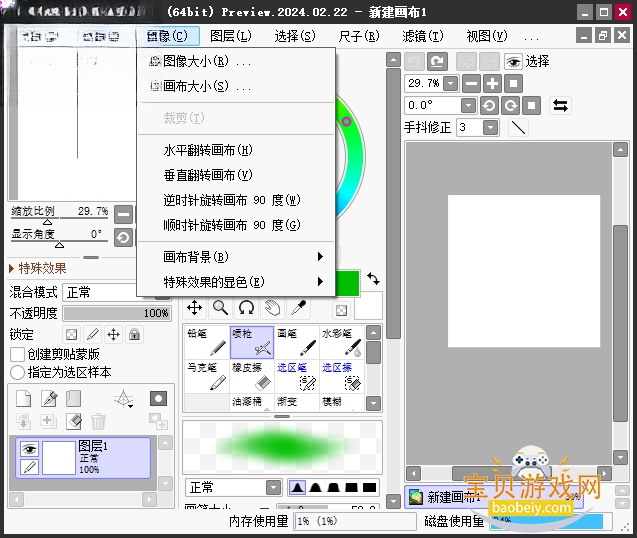The image size is (637, 538).
Task: Tick the 创建剪贴蒙版 checkbox
Action: [x=17, y=354]
